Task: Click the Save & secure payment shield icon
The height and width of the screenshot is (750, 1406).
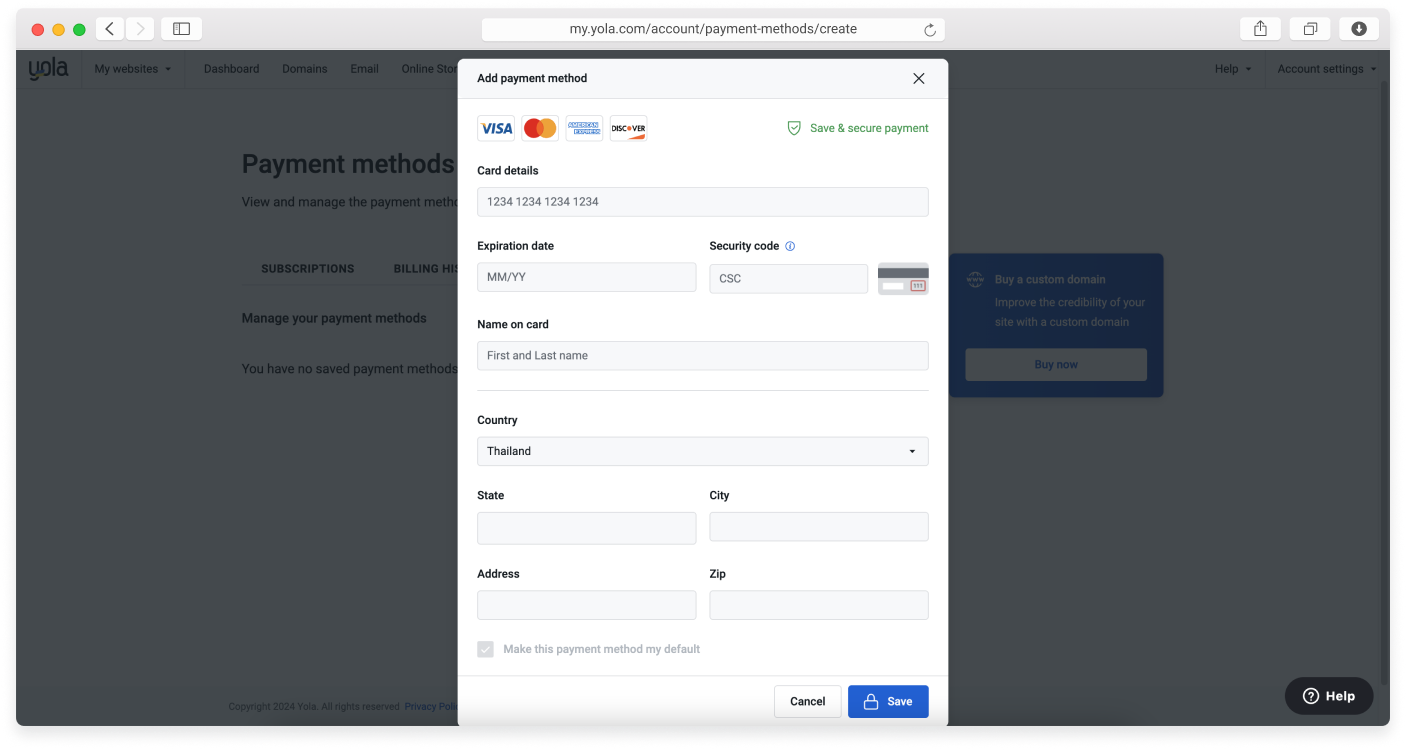Action: tap(793, 128)
